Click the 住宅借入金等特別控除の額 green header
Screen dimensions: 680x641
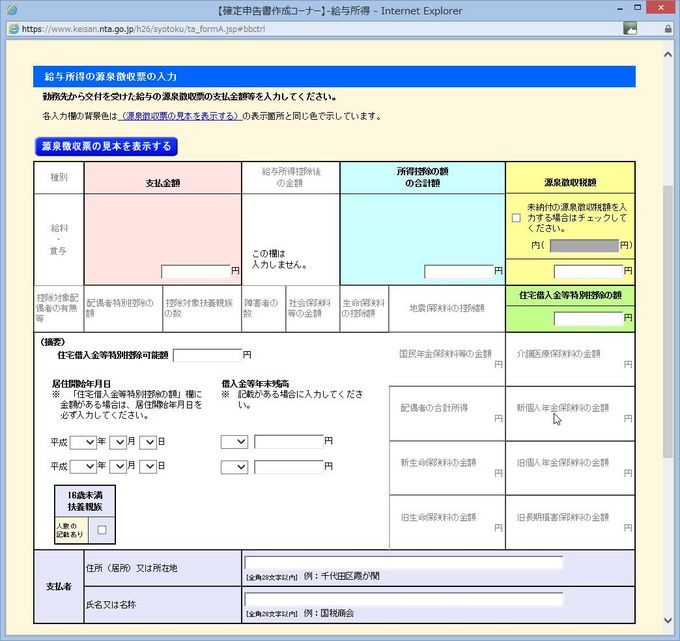570,295
